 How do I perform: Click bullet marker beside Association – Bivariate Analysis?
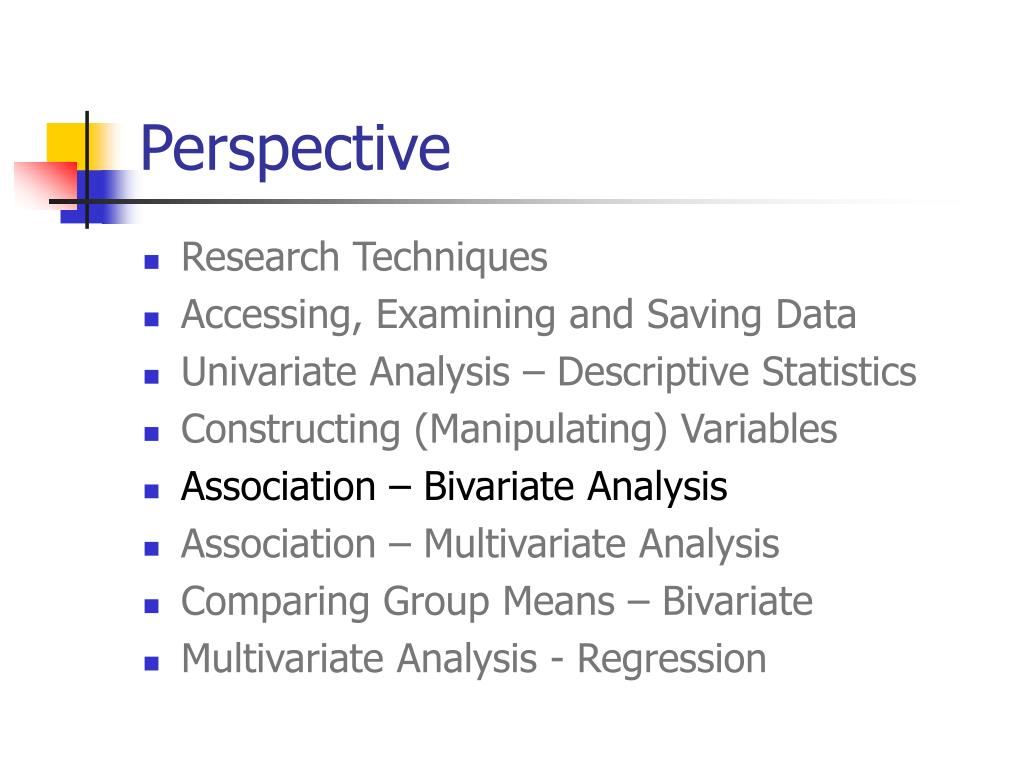point(152,492)
